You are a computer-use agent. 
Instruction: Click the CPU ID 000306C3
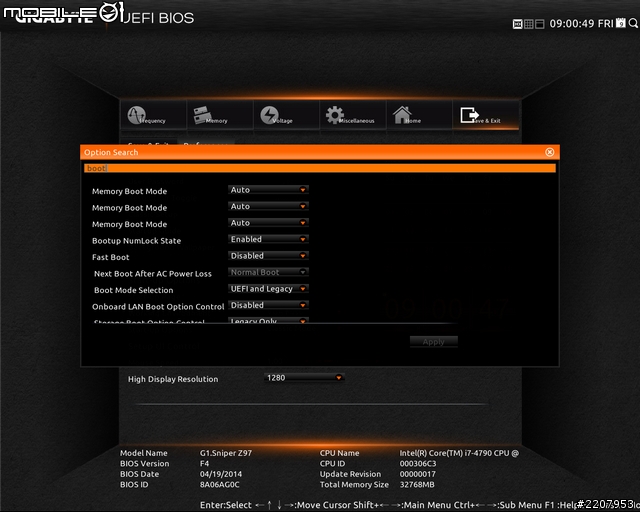click(418, 464)
